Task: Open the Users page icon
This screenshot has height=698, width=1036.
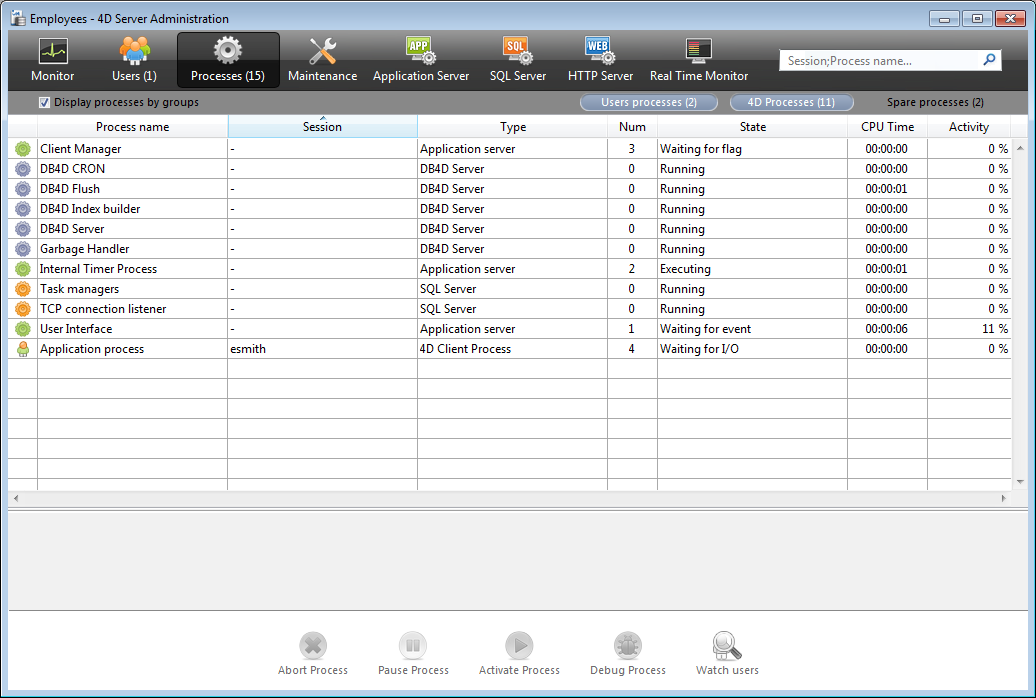Action: [134, 52]
